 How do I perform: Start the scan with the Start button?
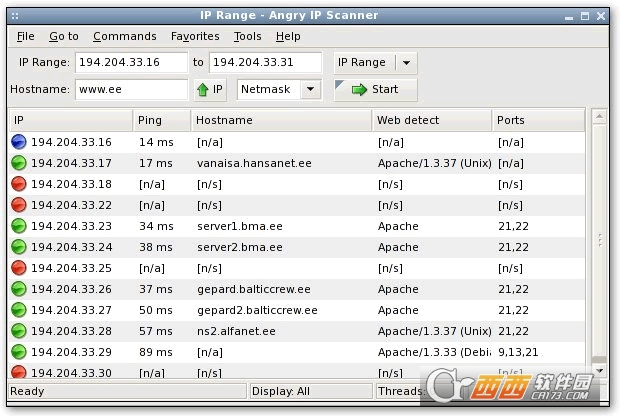(x=375, y=90)
